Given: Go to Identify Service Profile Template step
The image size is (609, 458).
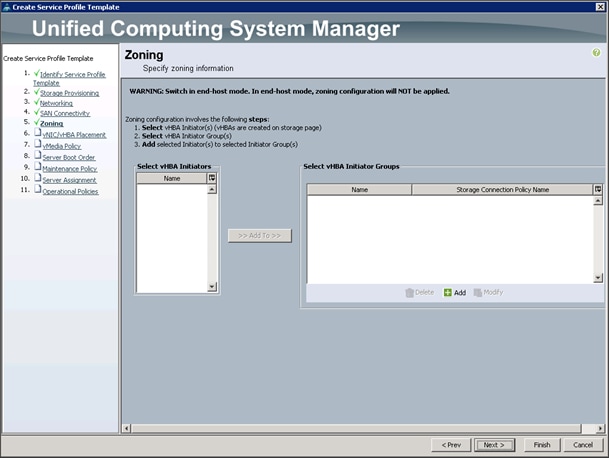Looking at the screenshot, I should click(69, 78).
